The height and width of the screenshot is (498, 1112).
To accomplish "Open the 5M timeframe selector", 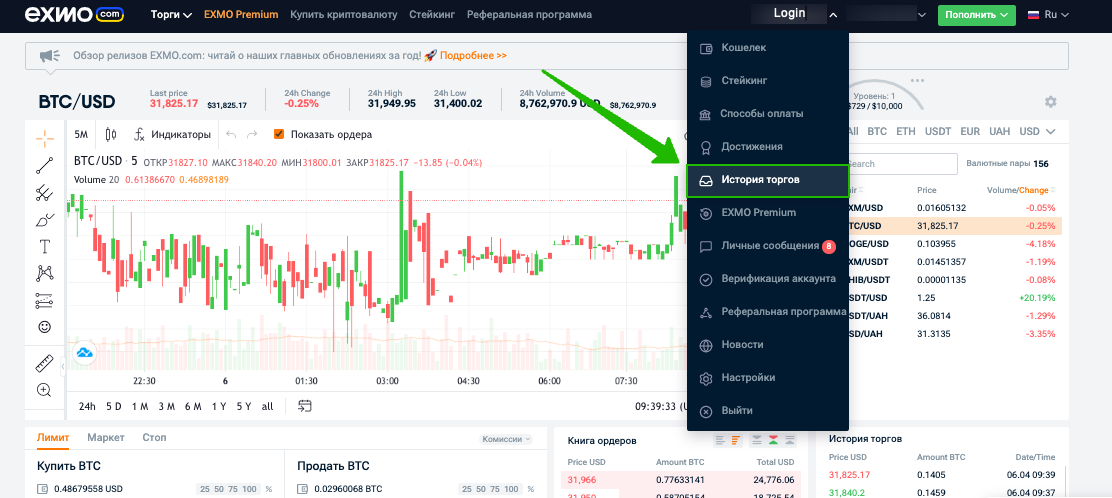I will pyautogui.click(x=82, y=134).
